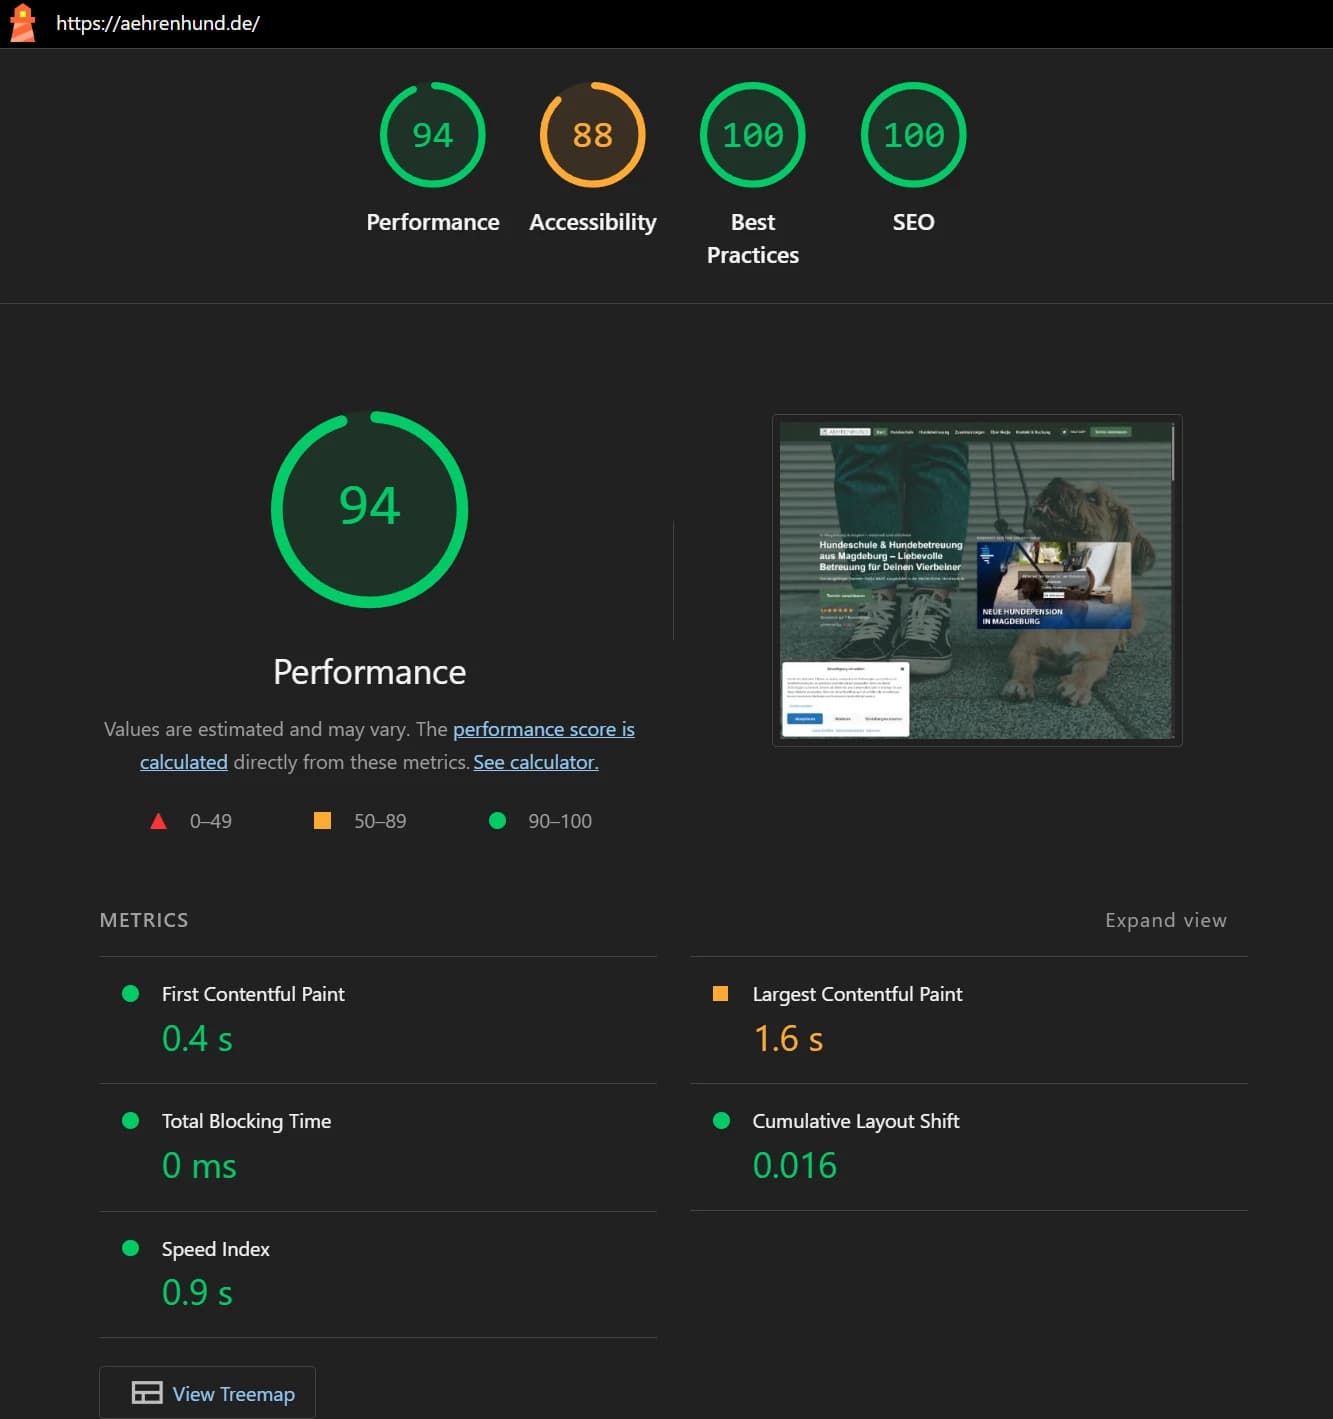Jump to Accessibility score gauge 88
1333x1419 pixels.
click(x=592, y=135)
